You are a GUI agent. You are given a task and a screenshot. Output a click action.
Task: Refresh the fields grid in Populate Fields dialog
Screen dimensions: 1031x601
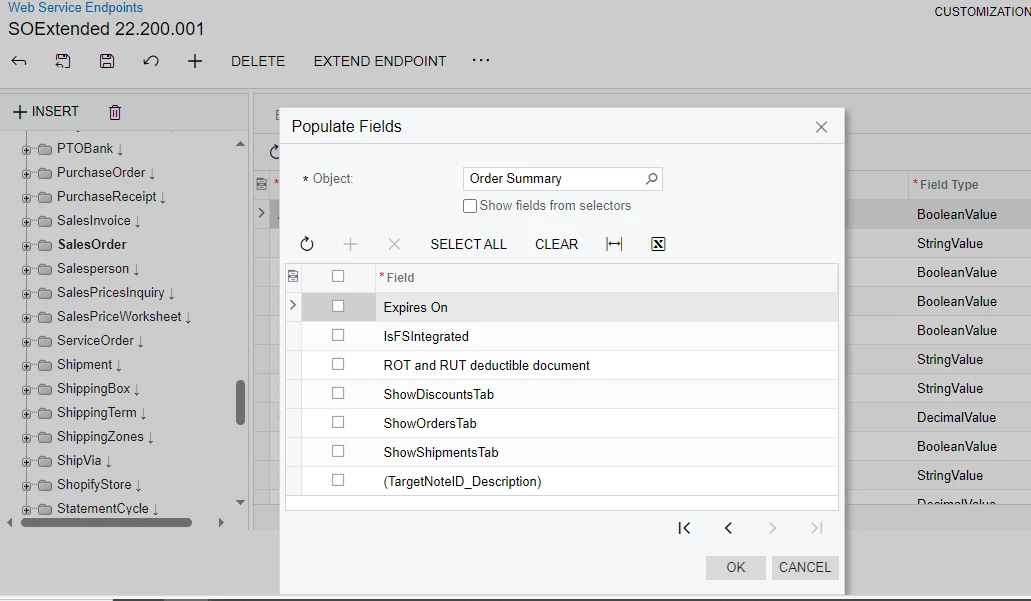(307, 243)
